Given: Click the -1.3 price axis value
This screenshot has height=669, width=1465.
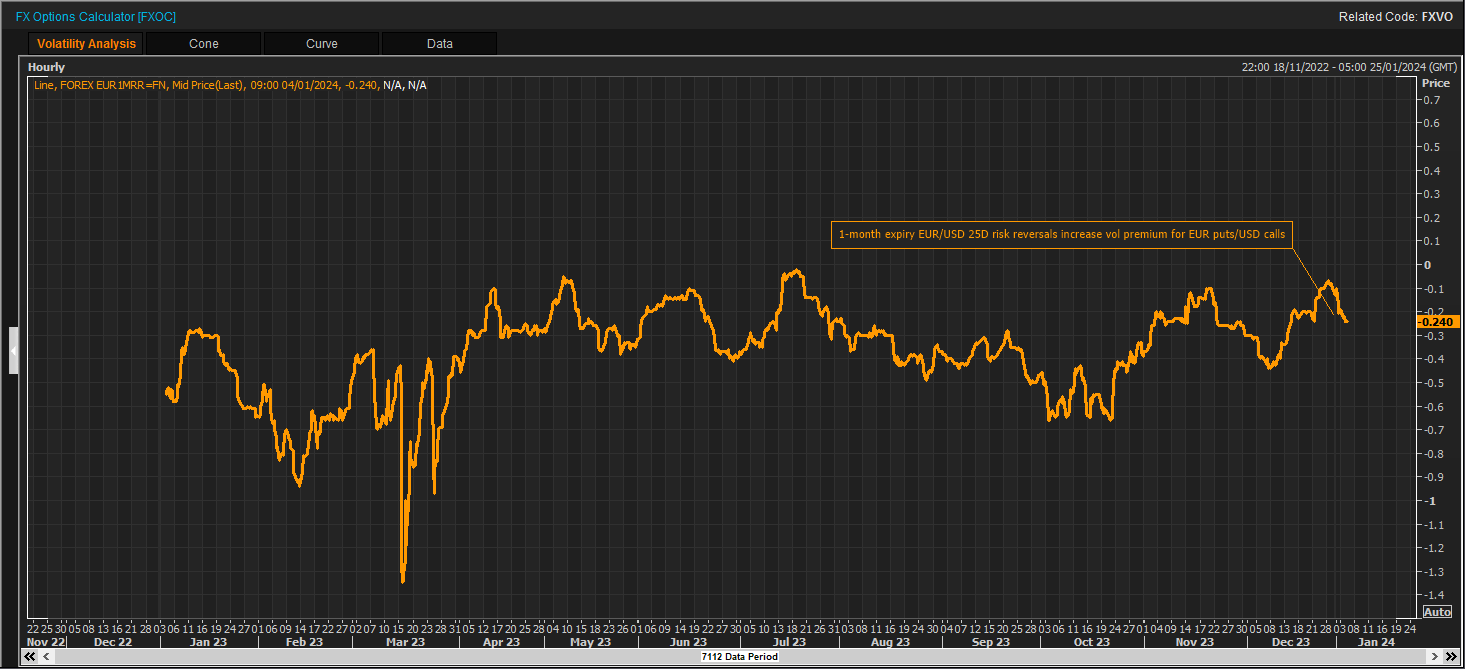Looking at the screenshot, I should point(1432,572).
